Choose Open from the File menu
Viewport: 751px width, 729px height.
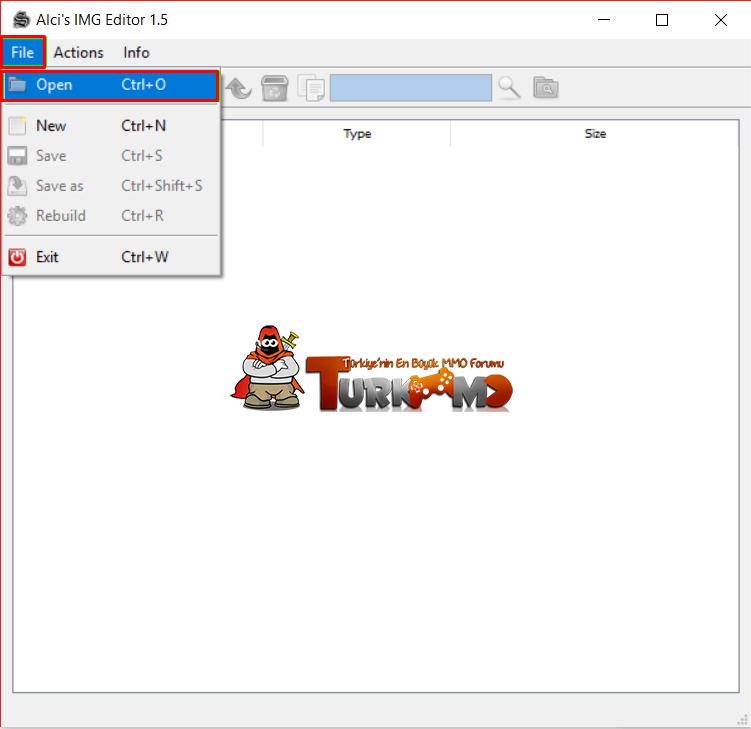pyautogui.click(x=111, y=85)
